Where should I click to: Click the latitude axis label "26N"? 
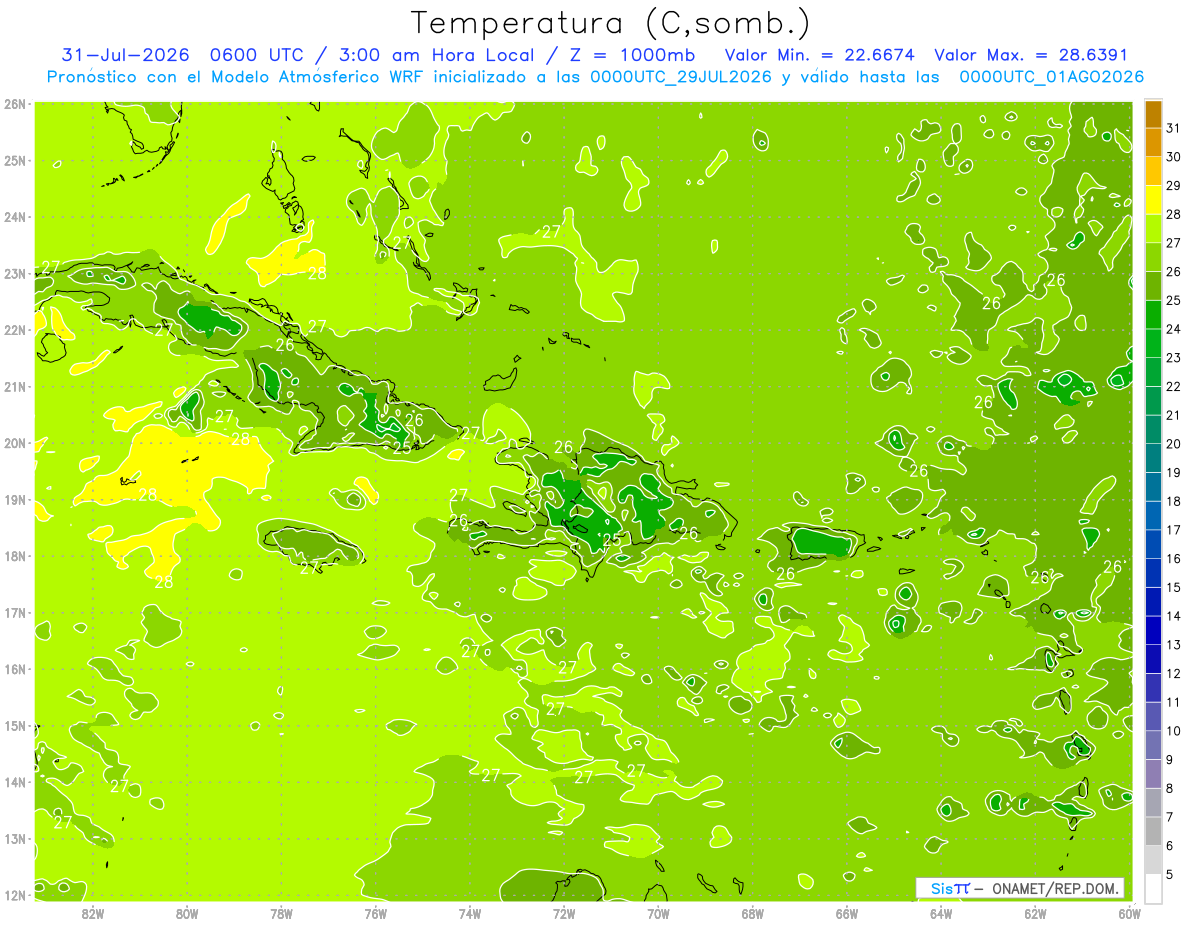(x=15, y=103)
